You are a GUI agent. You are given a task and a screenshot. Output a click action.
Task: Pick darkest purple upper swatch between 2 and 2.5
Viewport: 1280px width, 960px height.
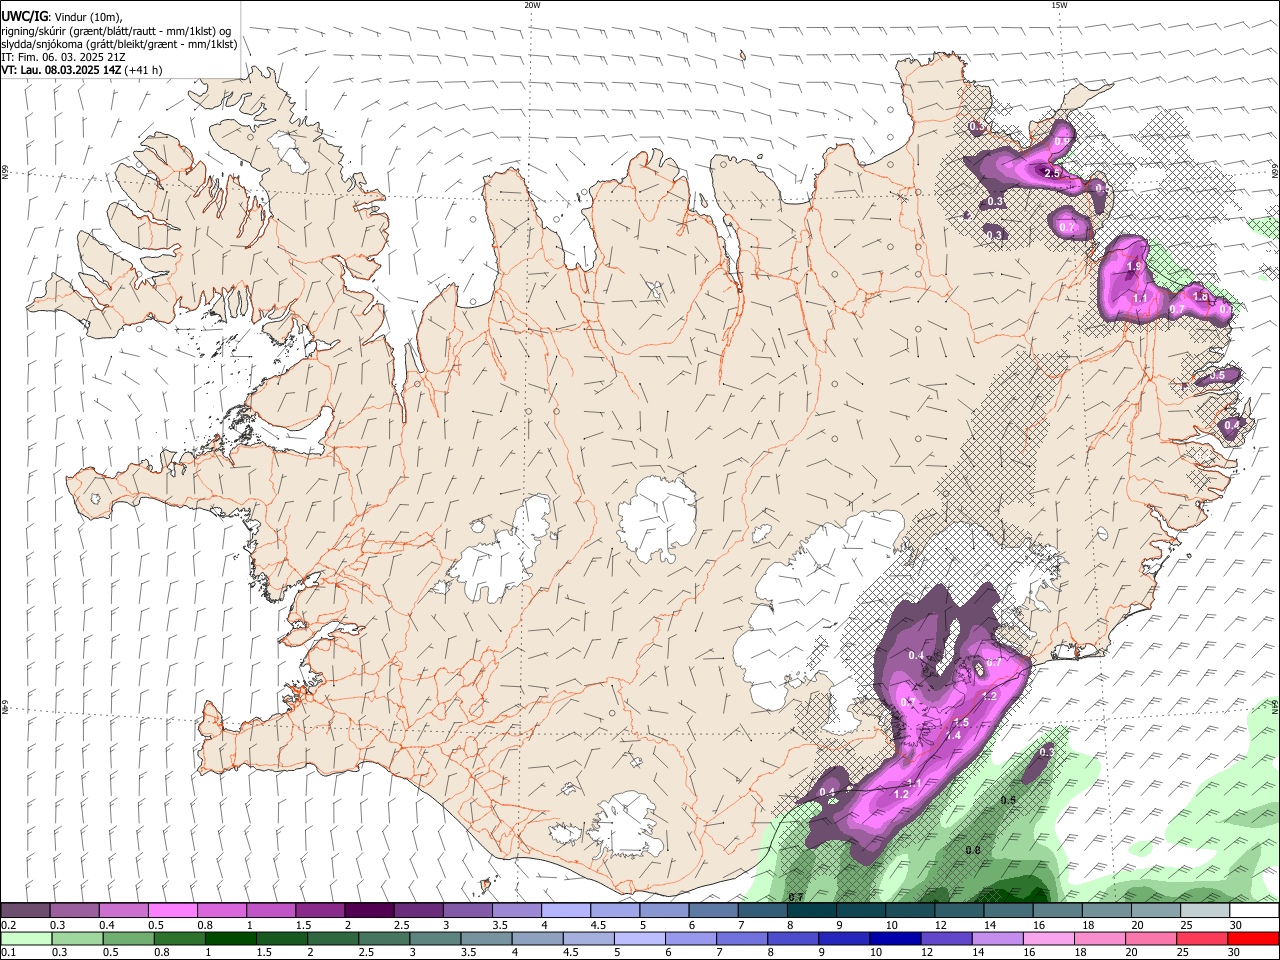pyautogui.click(x=369, y=911)
